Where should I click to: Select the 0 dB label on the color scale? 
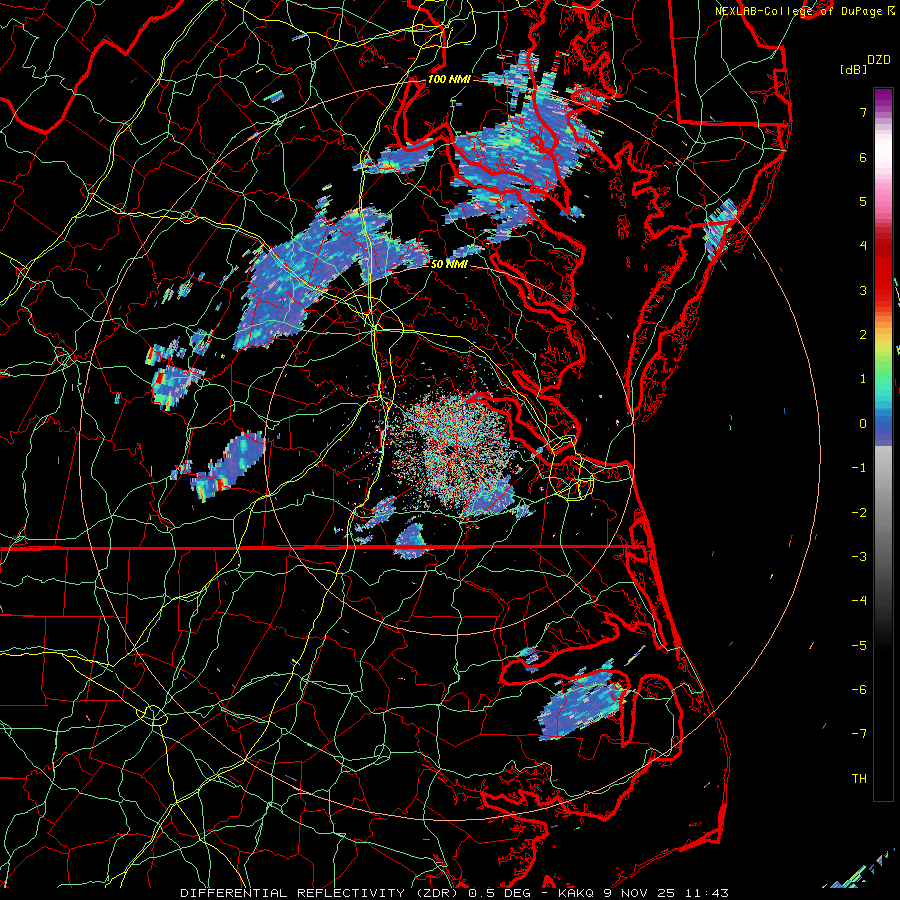pyautogui.click(x=863, y=424)
